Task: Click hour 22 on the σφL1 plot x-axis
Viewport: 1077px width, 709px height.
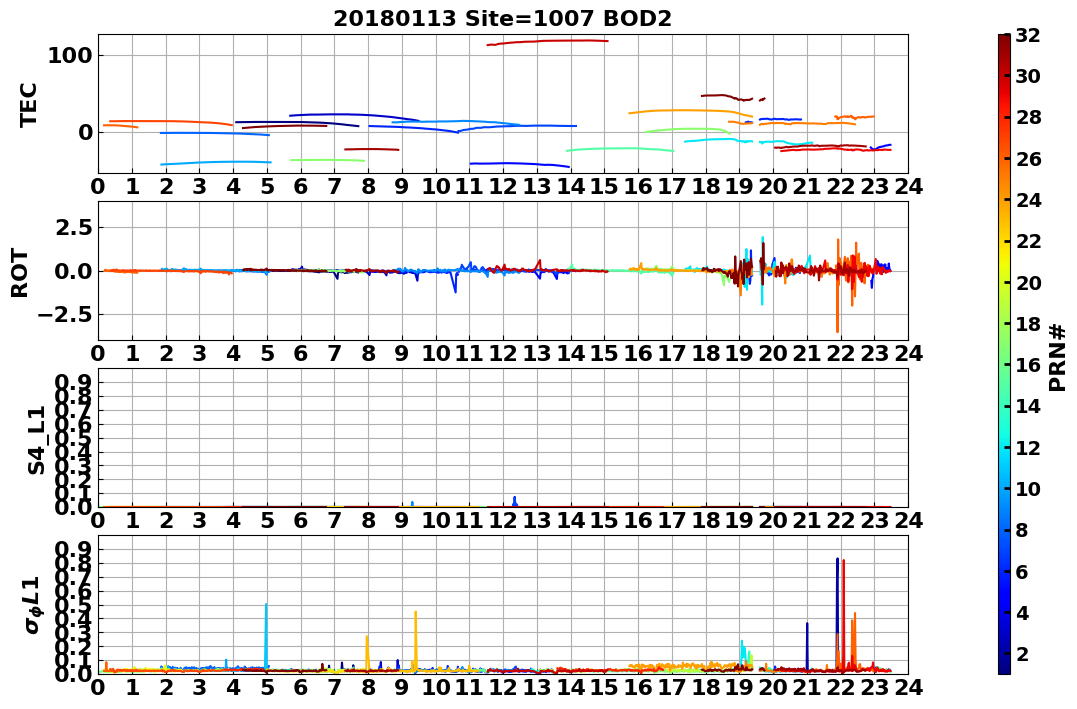Action: coord(841,687)
